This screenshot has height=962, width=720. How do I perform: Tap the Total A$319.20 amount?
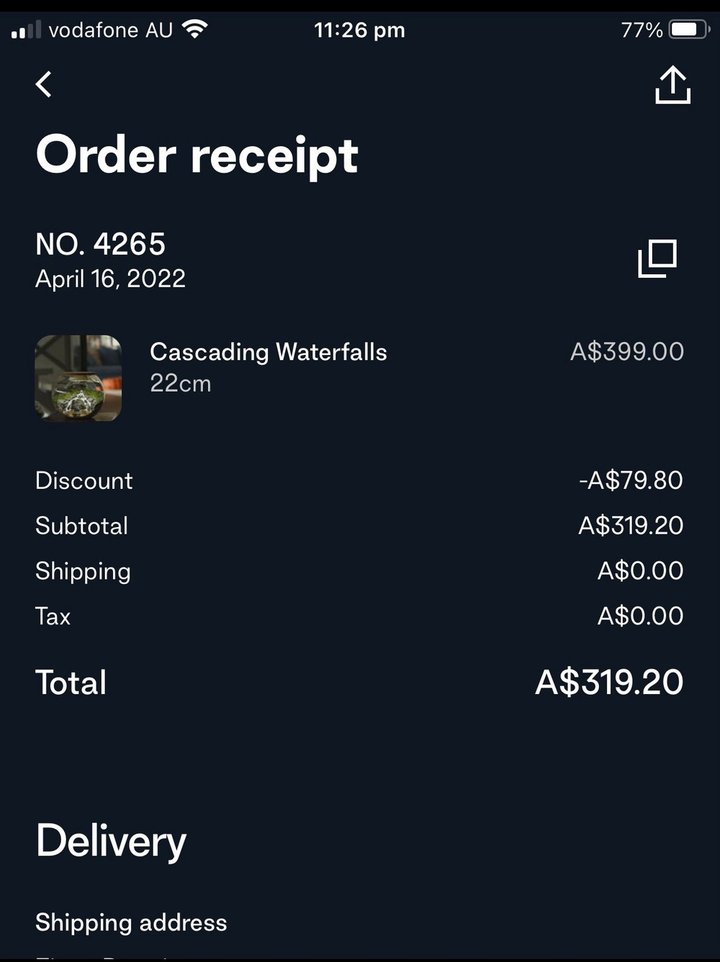pos(609,682)
